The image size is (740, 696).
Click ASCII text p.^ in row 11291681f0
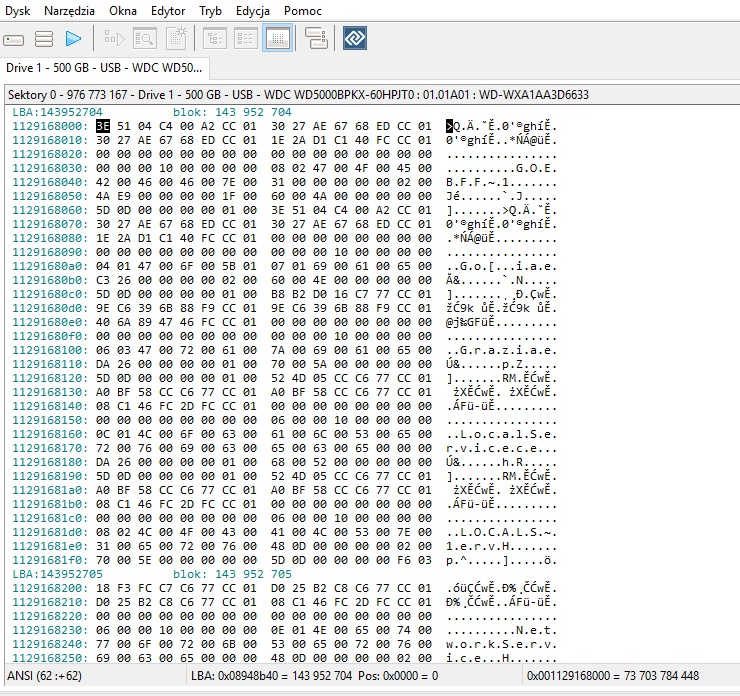[456, 561]
